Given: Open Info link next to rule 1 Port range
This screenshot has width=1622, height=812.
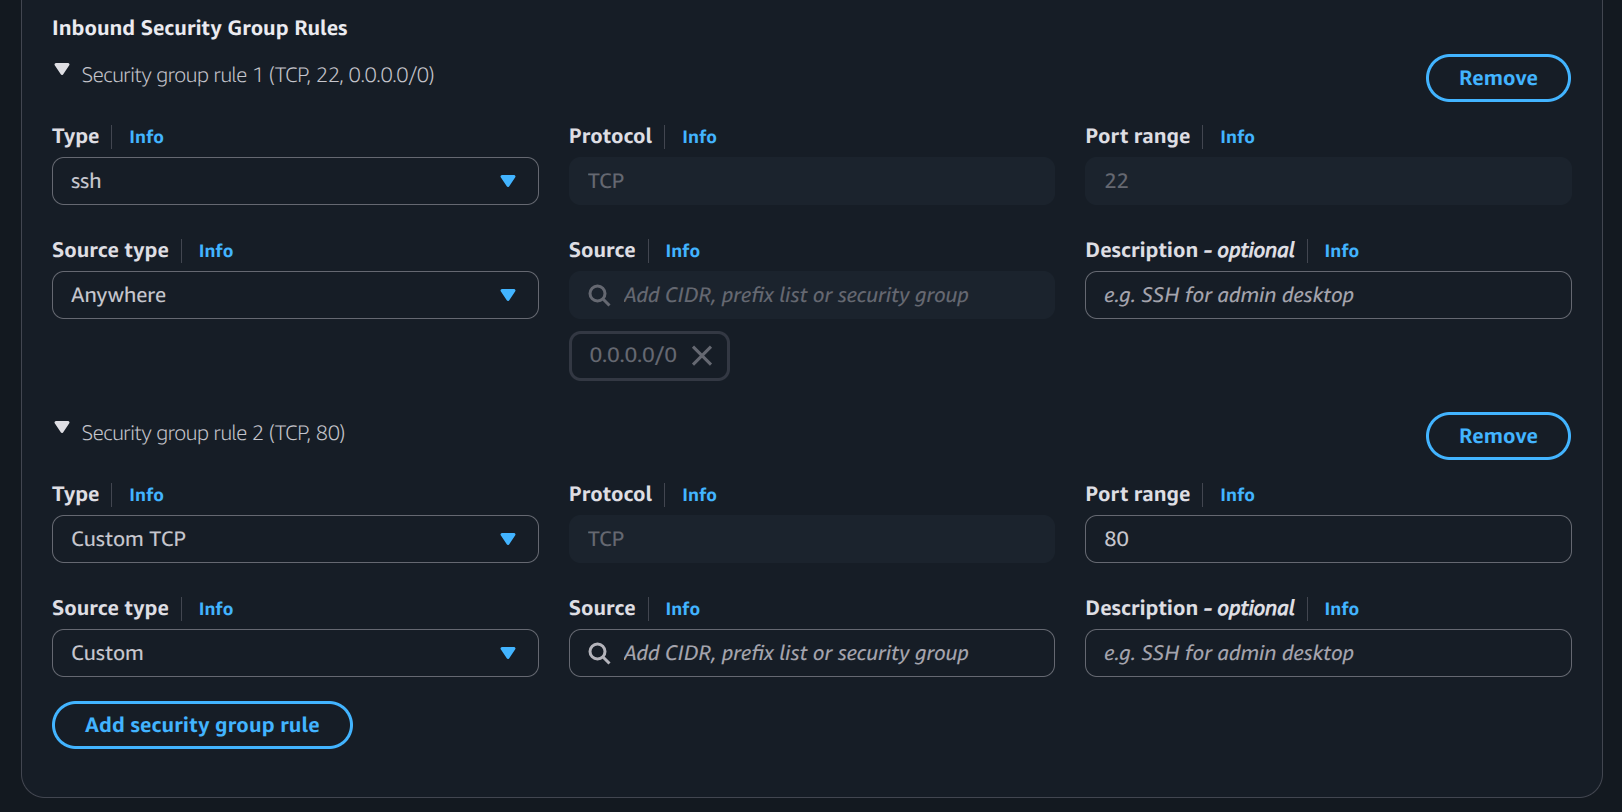Looking at the screenshot, I should pyautogui.click(x=1237, y=137).
